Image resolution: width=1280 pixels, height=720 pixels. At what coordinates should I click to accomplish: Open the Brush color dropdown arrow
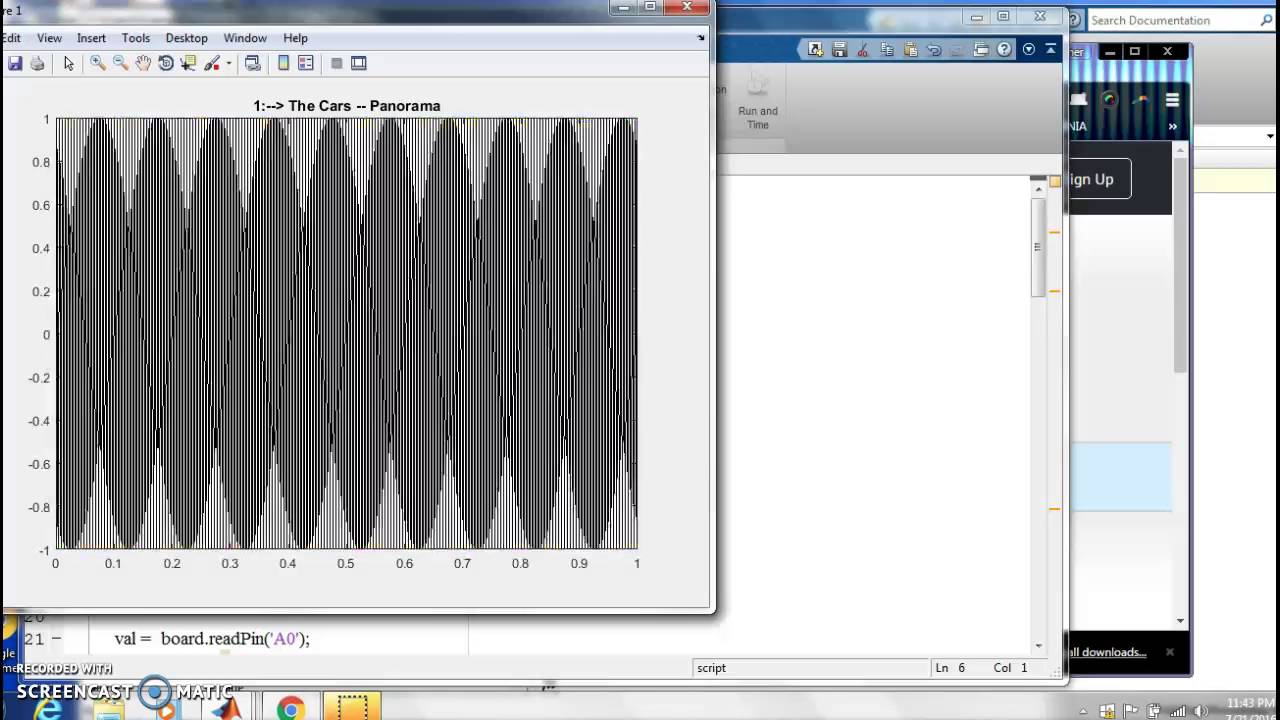pyautogui.click(x=229, y=63)
